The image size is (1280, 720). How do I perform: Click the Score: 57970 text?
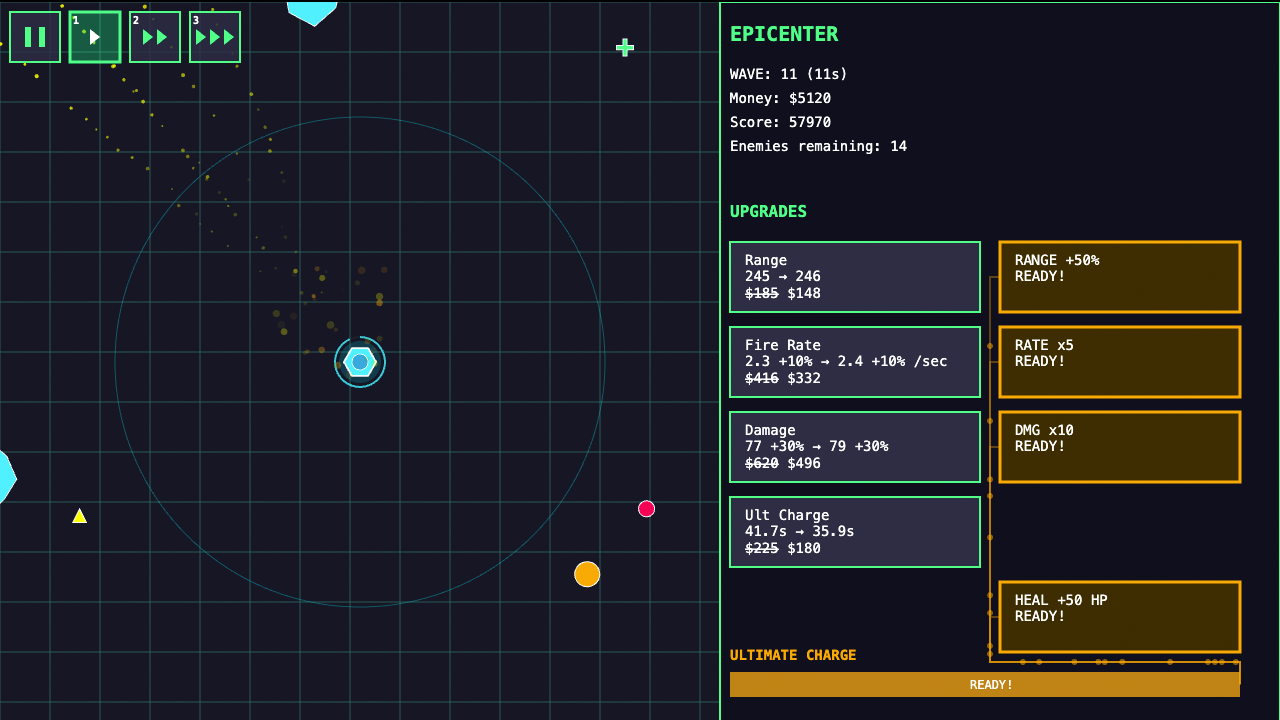[780, 122]
